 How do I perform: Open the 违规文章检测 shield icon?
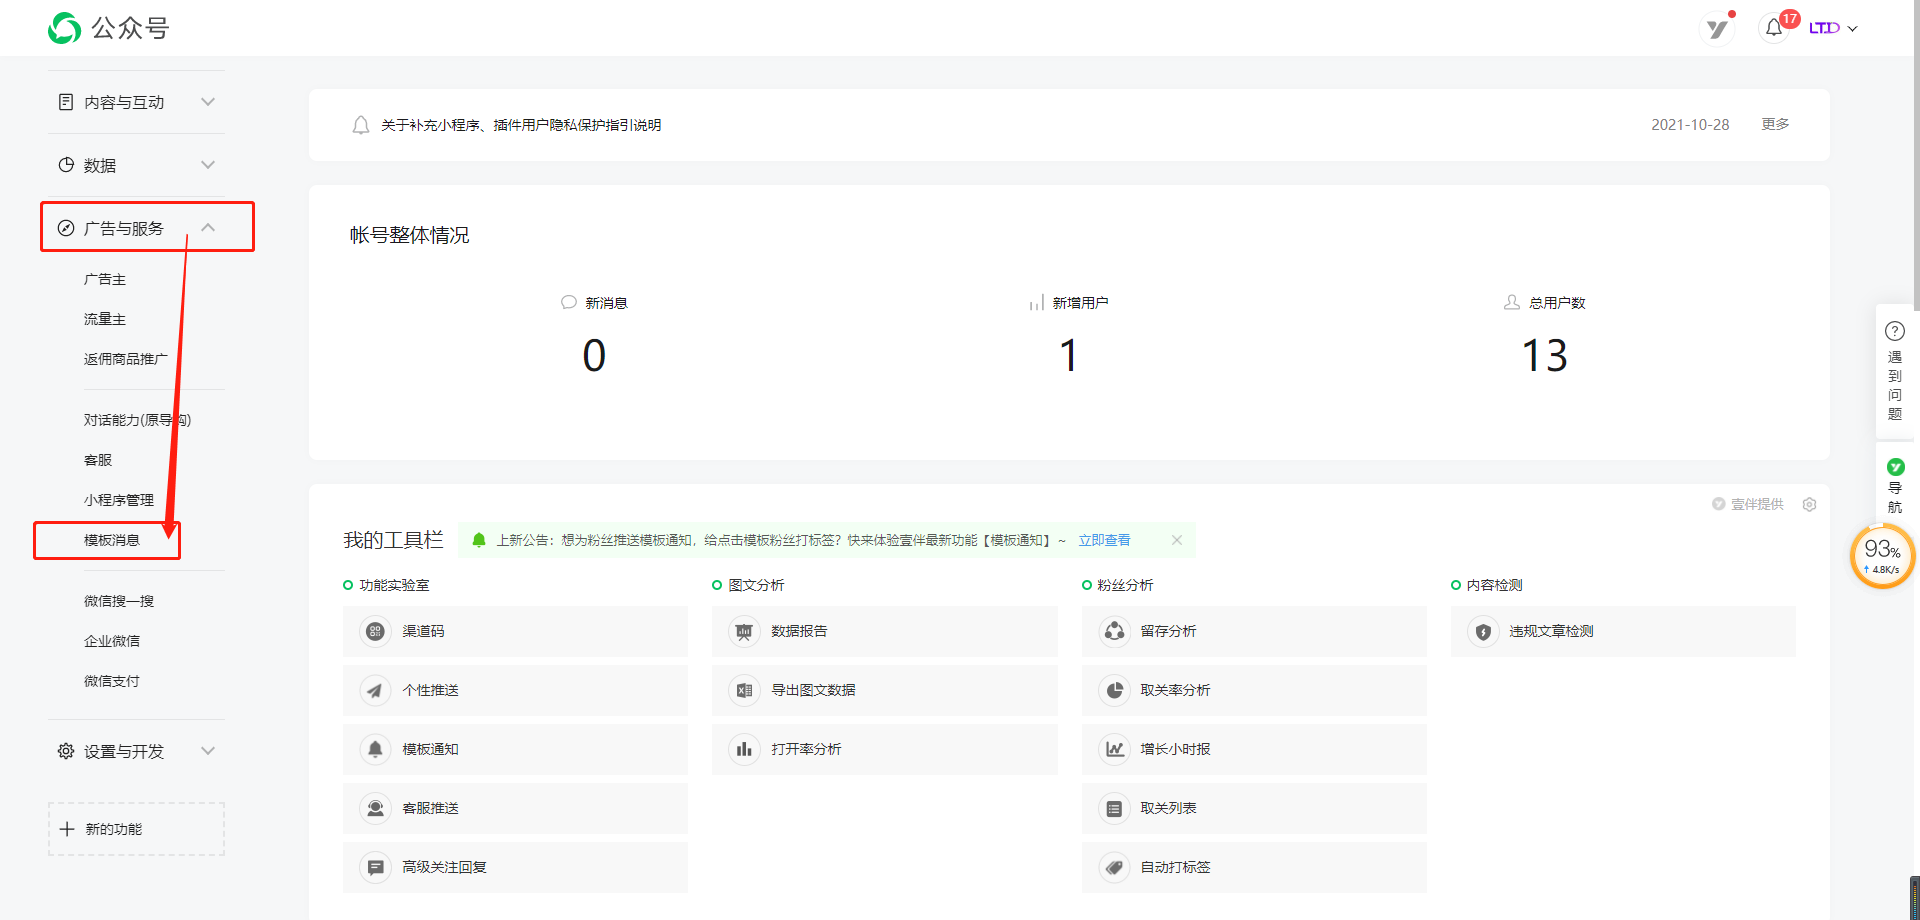tap(1483, 631)
